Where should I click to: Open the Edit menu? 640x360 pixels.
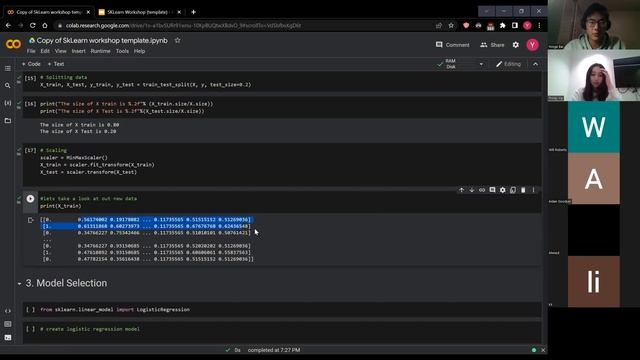coord(45,51)
